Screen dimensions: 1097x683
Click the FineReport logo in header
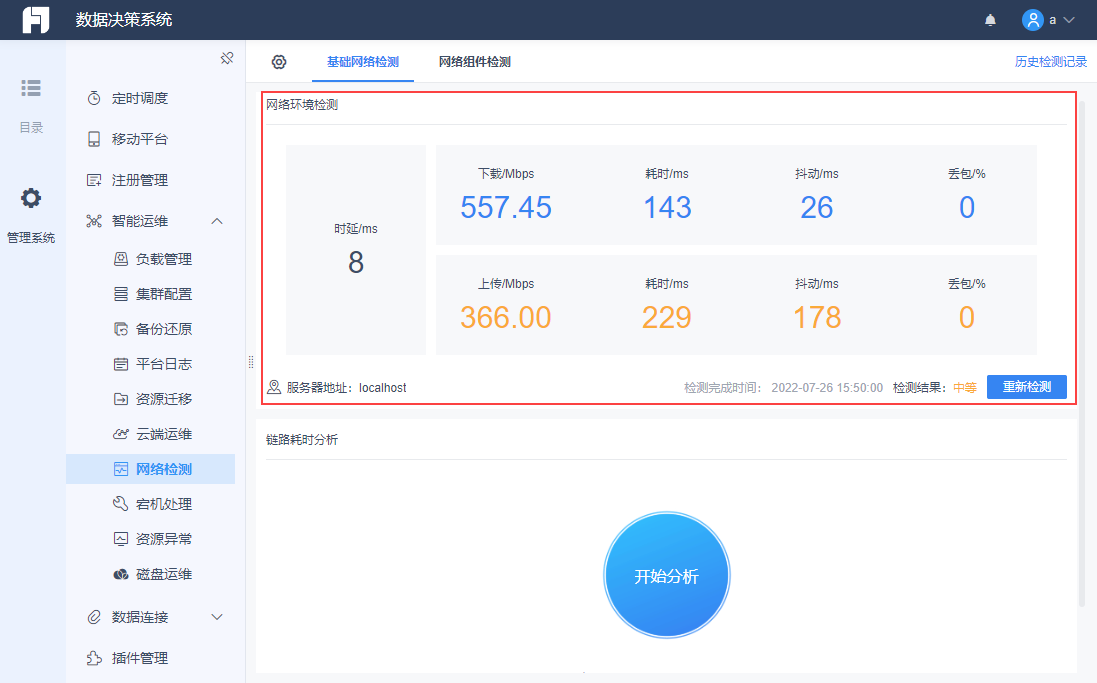pos(36,20)
